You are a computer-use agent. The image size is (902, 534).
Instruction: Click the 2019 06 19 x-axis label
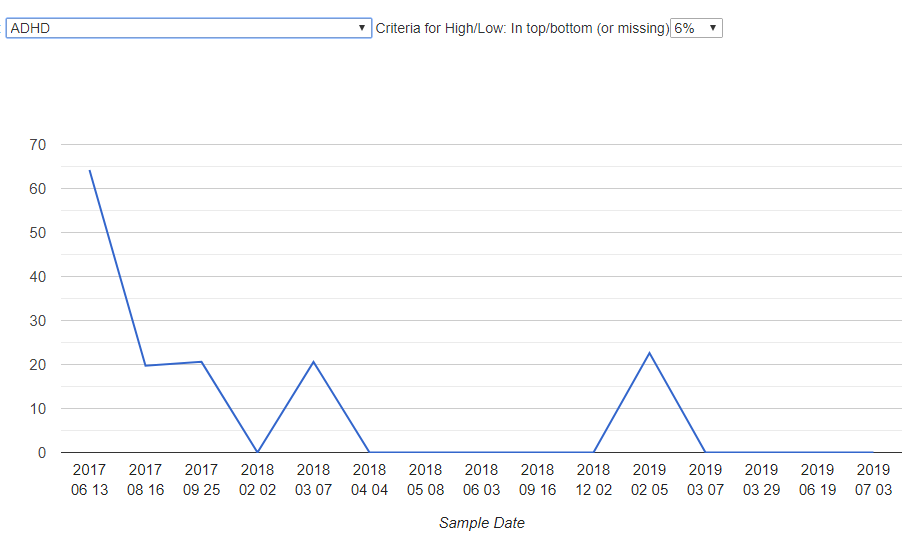(x=817, y=480)
